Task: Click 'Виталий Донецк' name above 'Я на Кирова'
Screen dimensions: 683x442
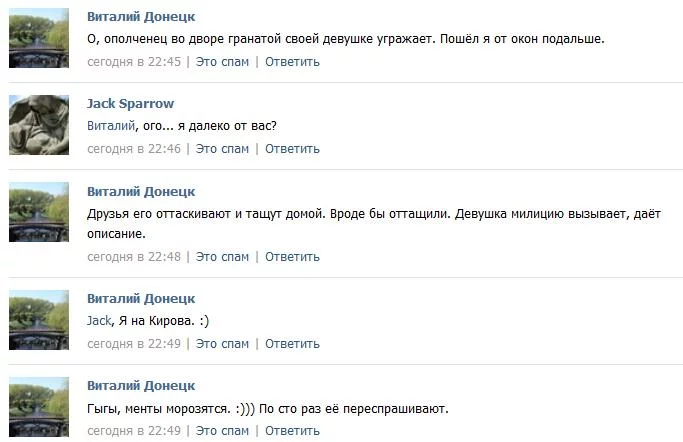Action: click(x=141, y=299)
